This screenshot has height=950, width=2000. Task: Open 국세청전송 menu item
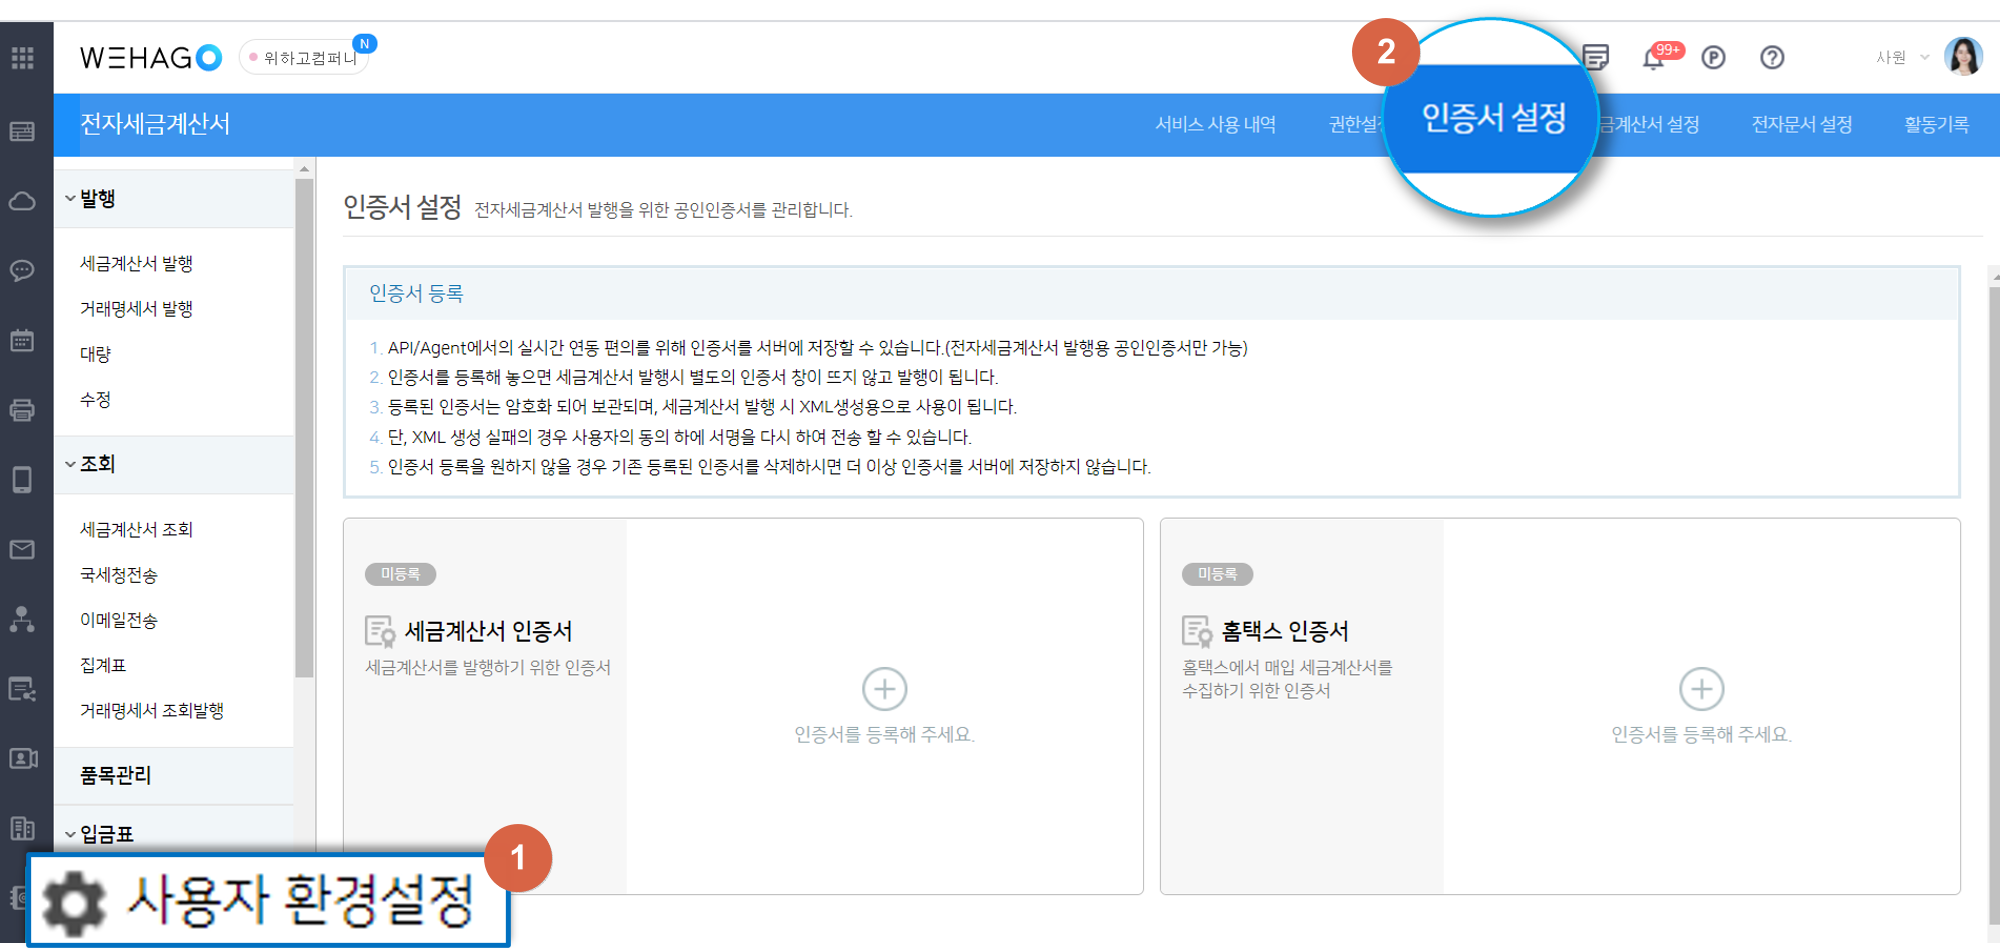pyautogui.click(x=119, y=576)
